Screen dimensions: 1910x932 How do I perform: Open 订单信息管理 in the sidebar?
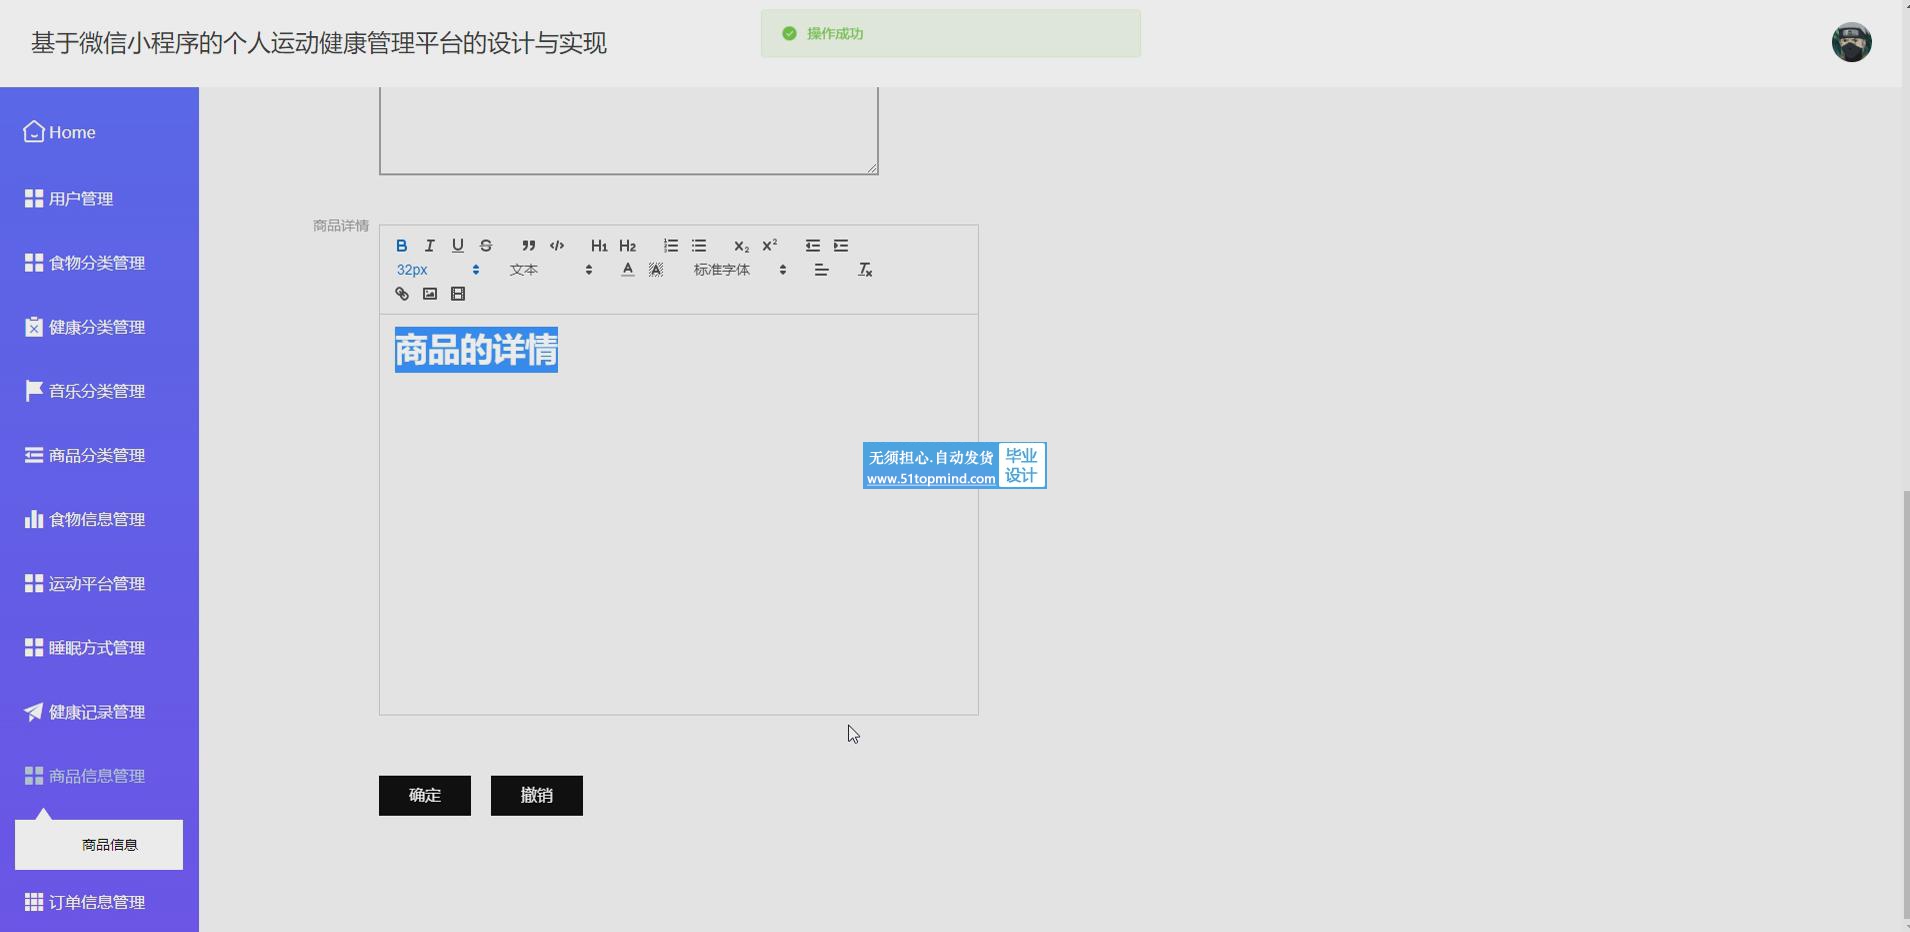(x=99, y=902)
